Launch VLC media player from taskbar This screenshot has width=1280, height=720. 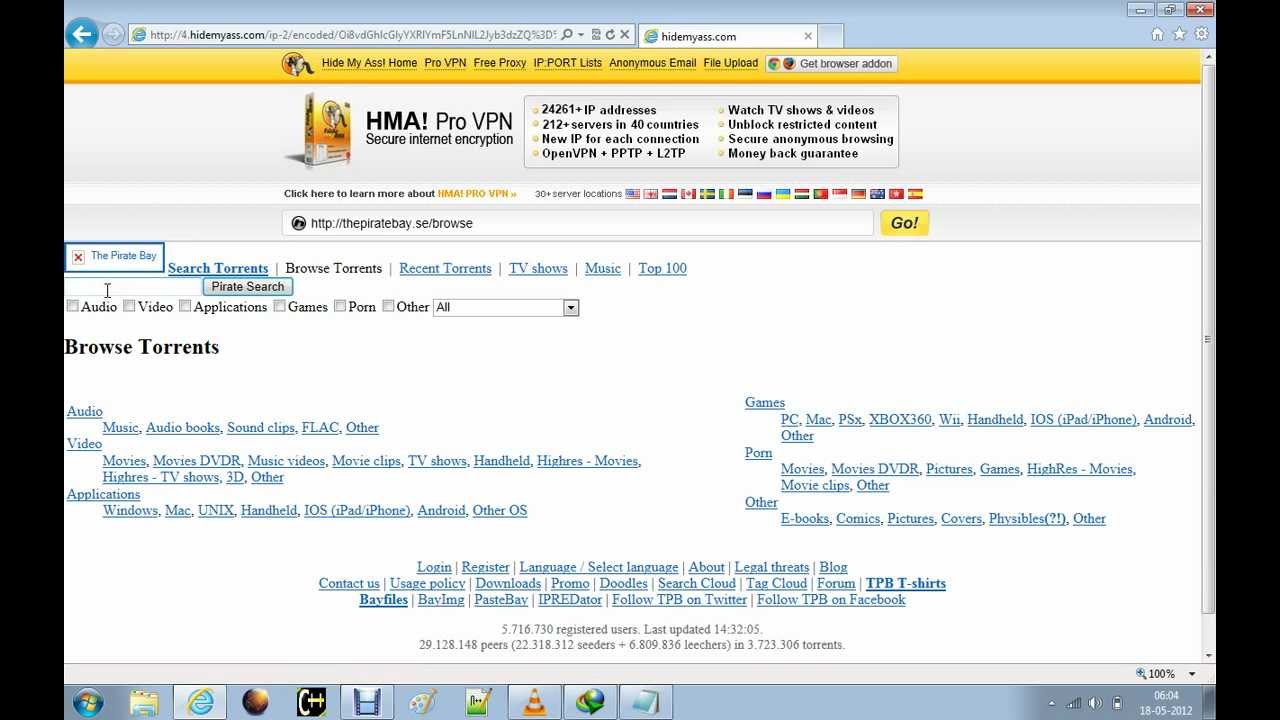[535, 702]
